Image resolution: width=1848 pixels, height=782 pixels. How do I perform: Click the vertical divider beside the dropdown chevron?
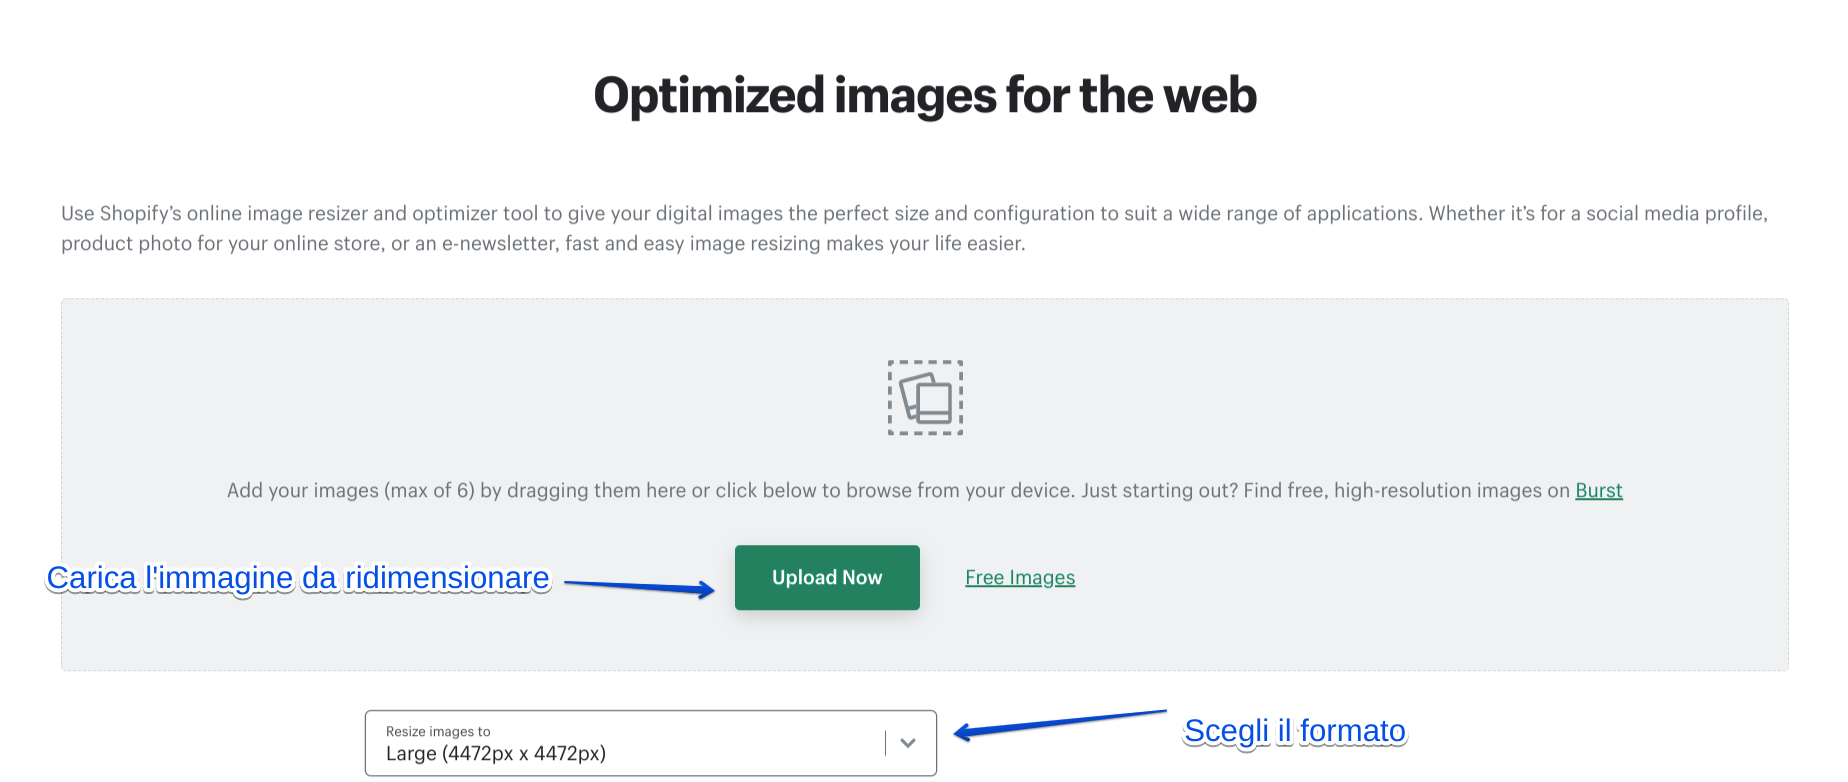coord(885,743)
